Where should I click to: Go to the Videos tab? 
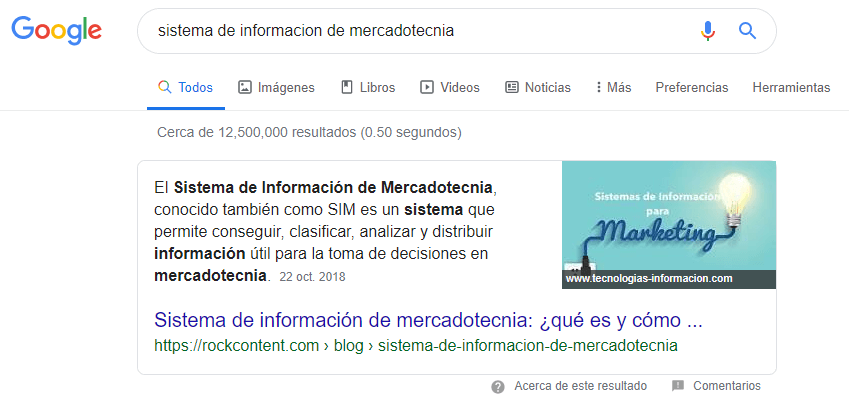pyautogui.click(x=449, y=88)
